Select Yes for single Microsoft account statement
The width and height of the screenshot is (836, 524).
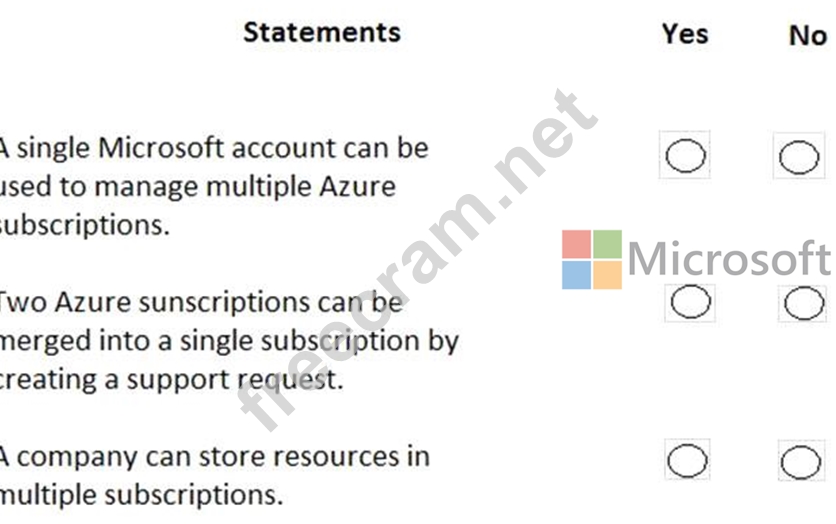point(685,156)
